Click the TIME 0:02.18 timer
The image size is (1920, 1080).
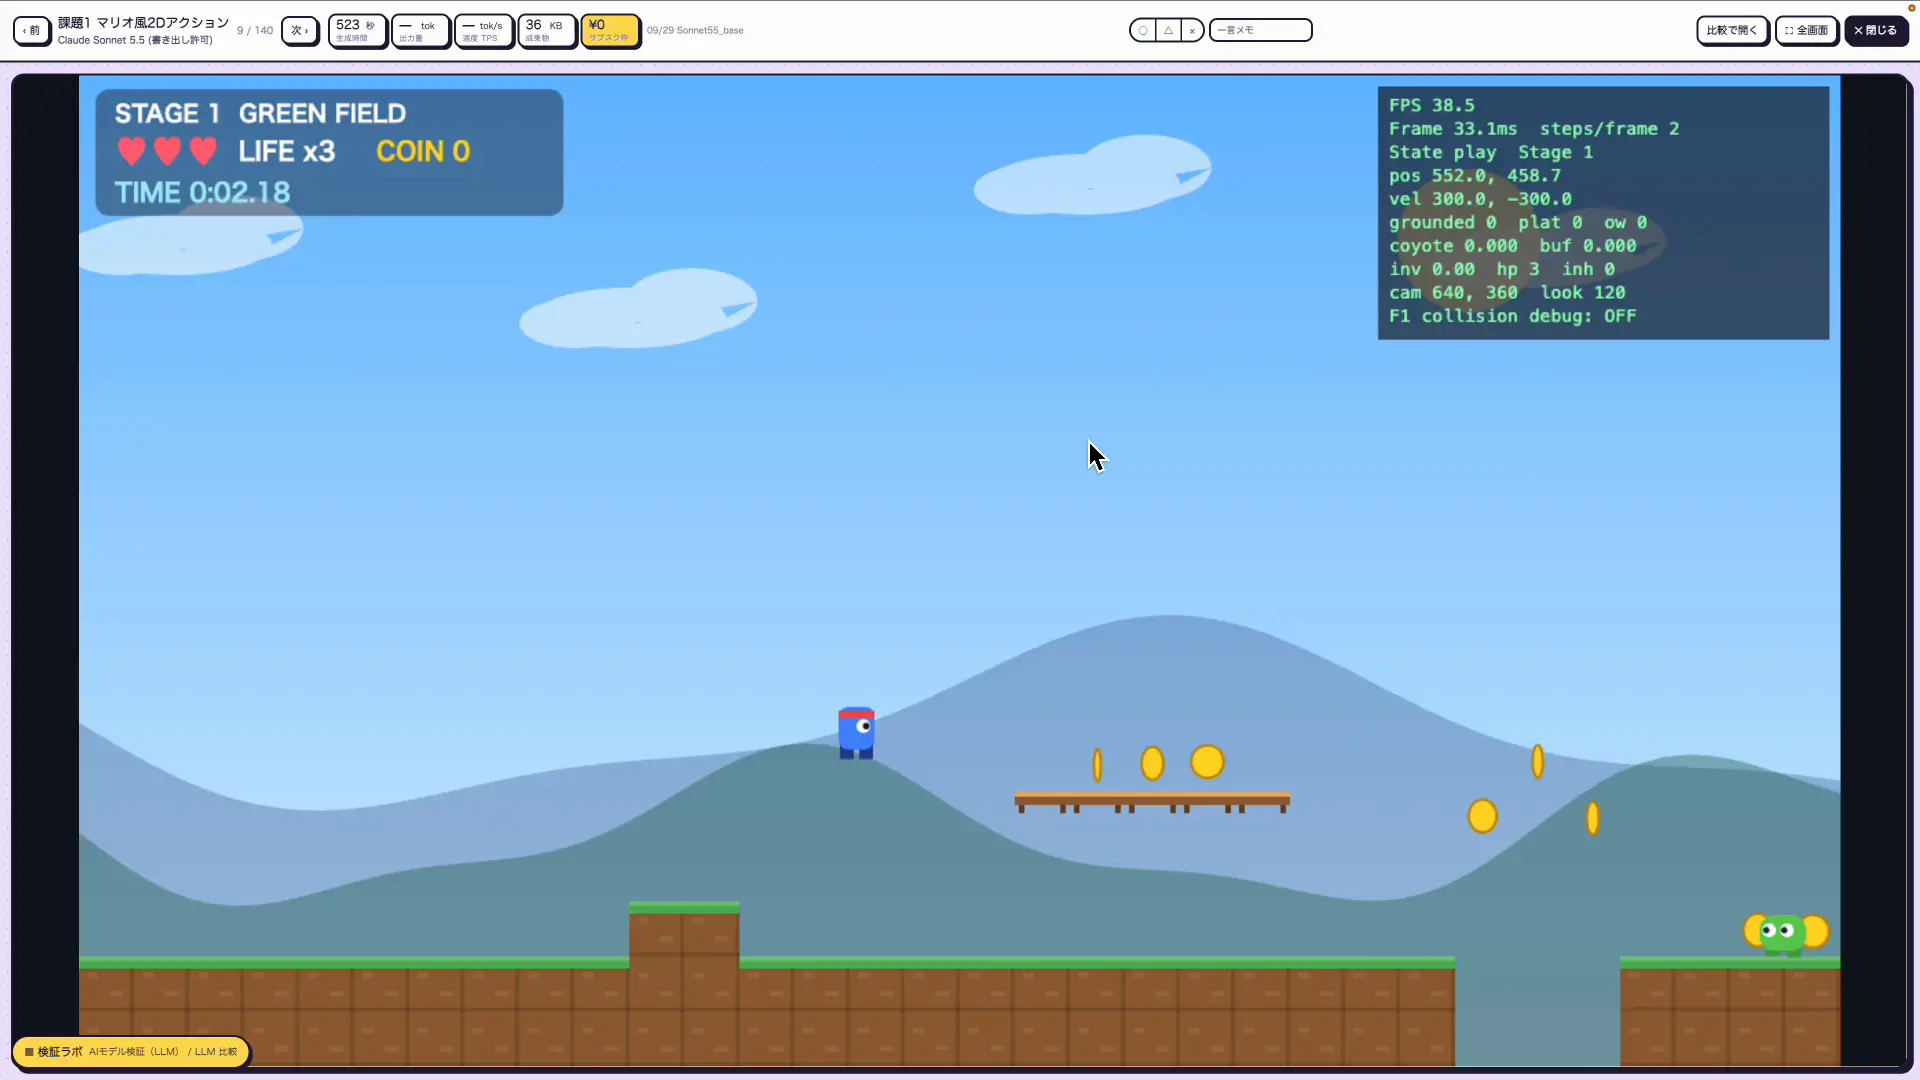pyautogui.click(x=202, y=192)
